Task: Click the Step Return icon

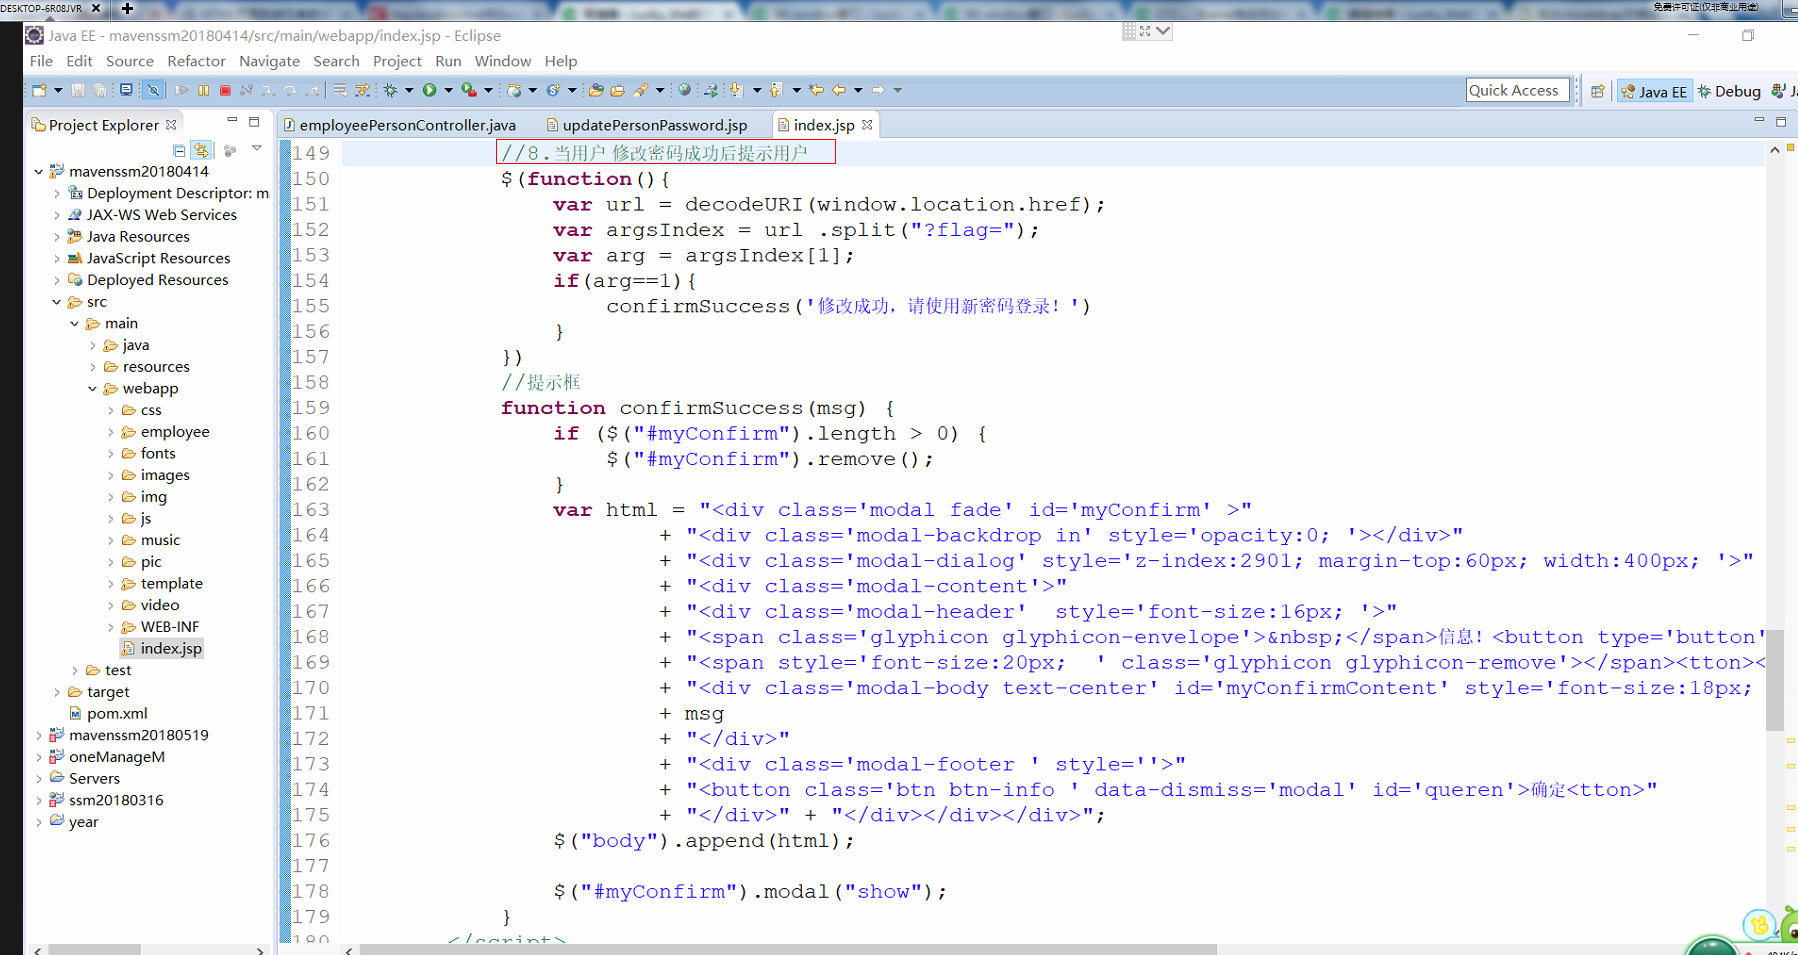Action: pos(312,90)
